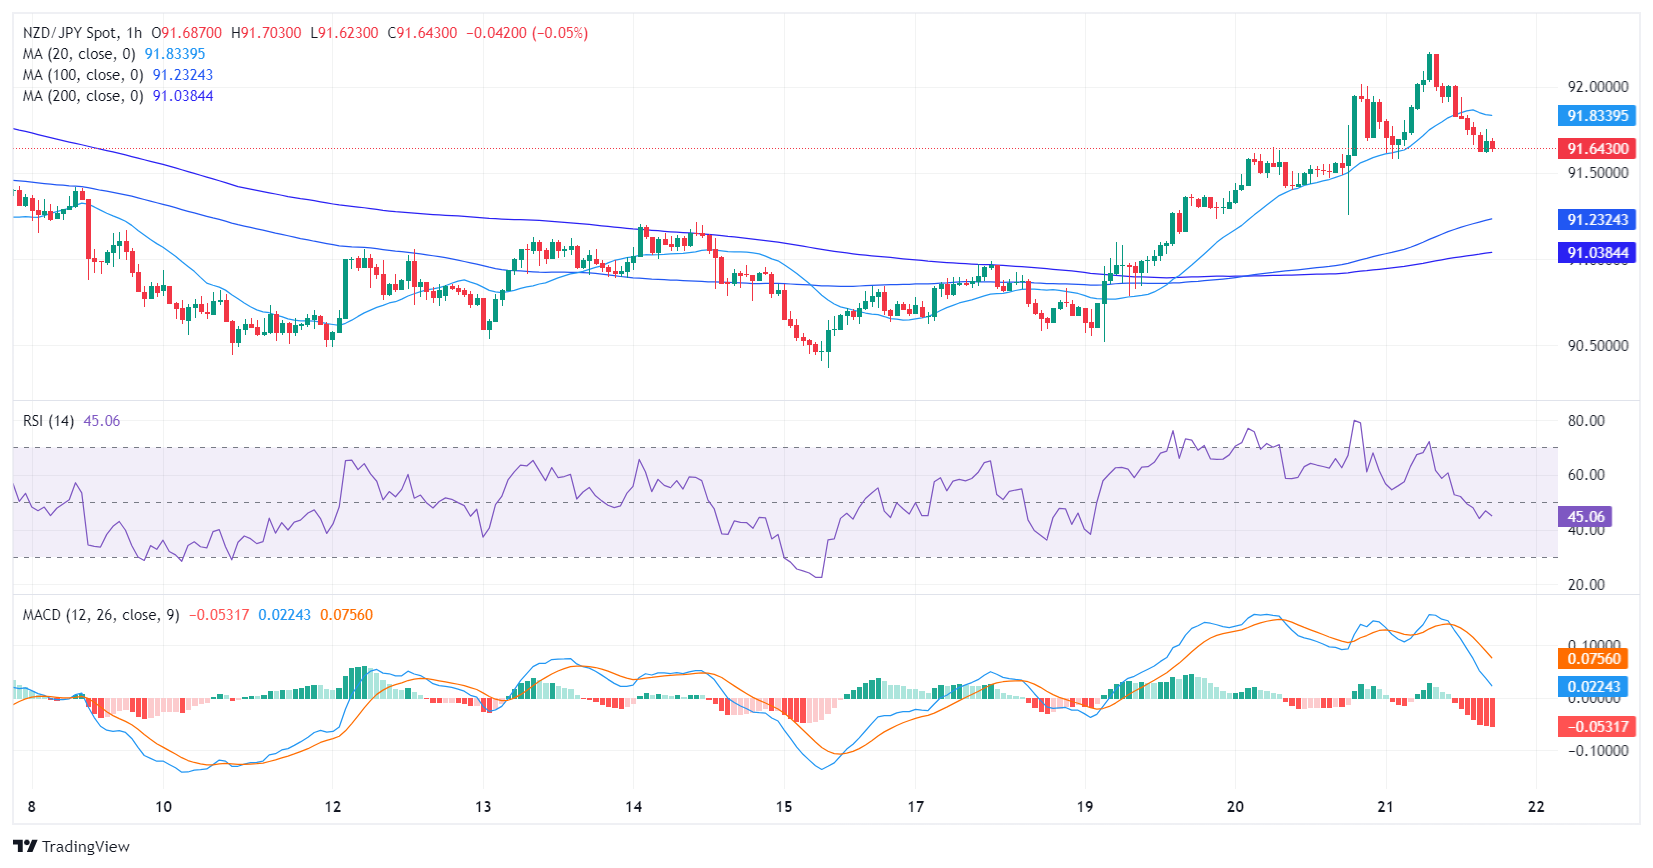Screen dimensions: 1653x868
Task: Open the MACD (12, 26, close, 9) legend
Action: (x=101, y=615)
